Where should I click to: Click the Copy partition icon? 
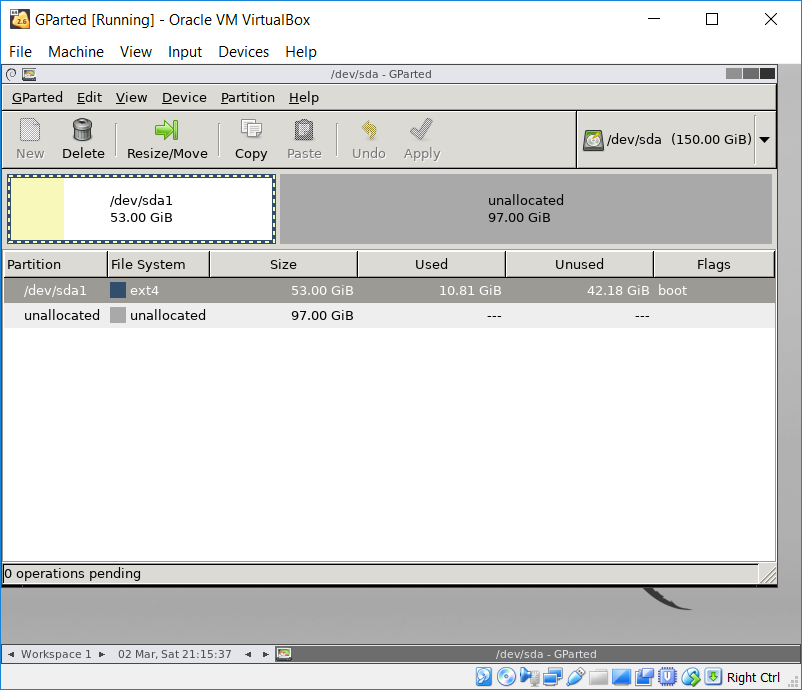[x=250, y=139]
